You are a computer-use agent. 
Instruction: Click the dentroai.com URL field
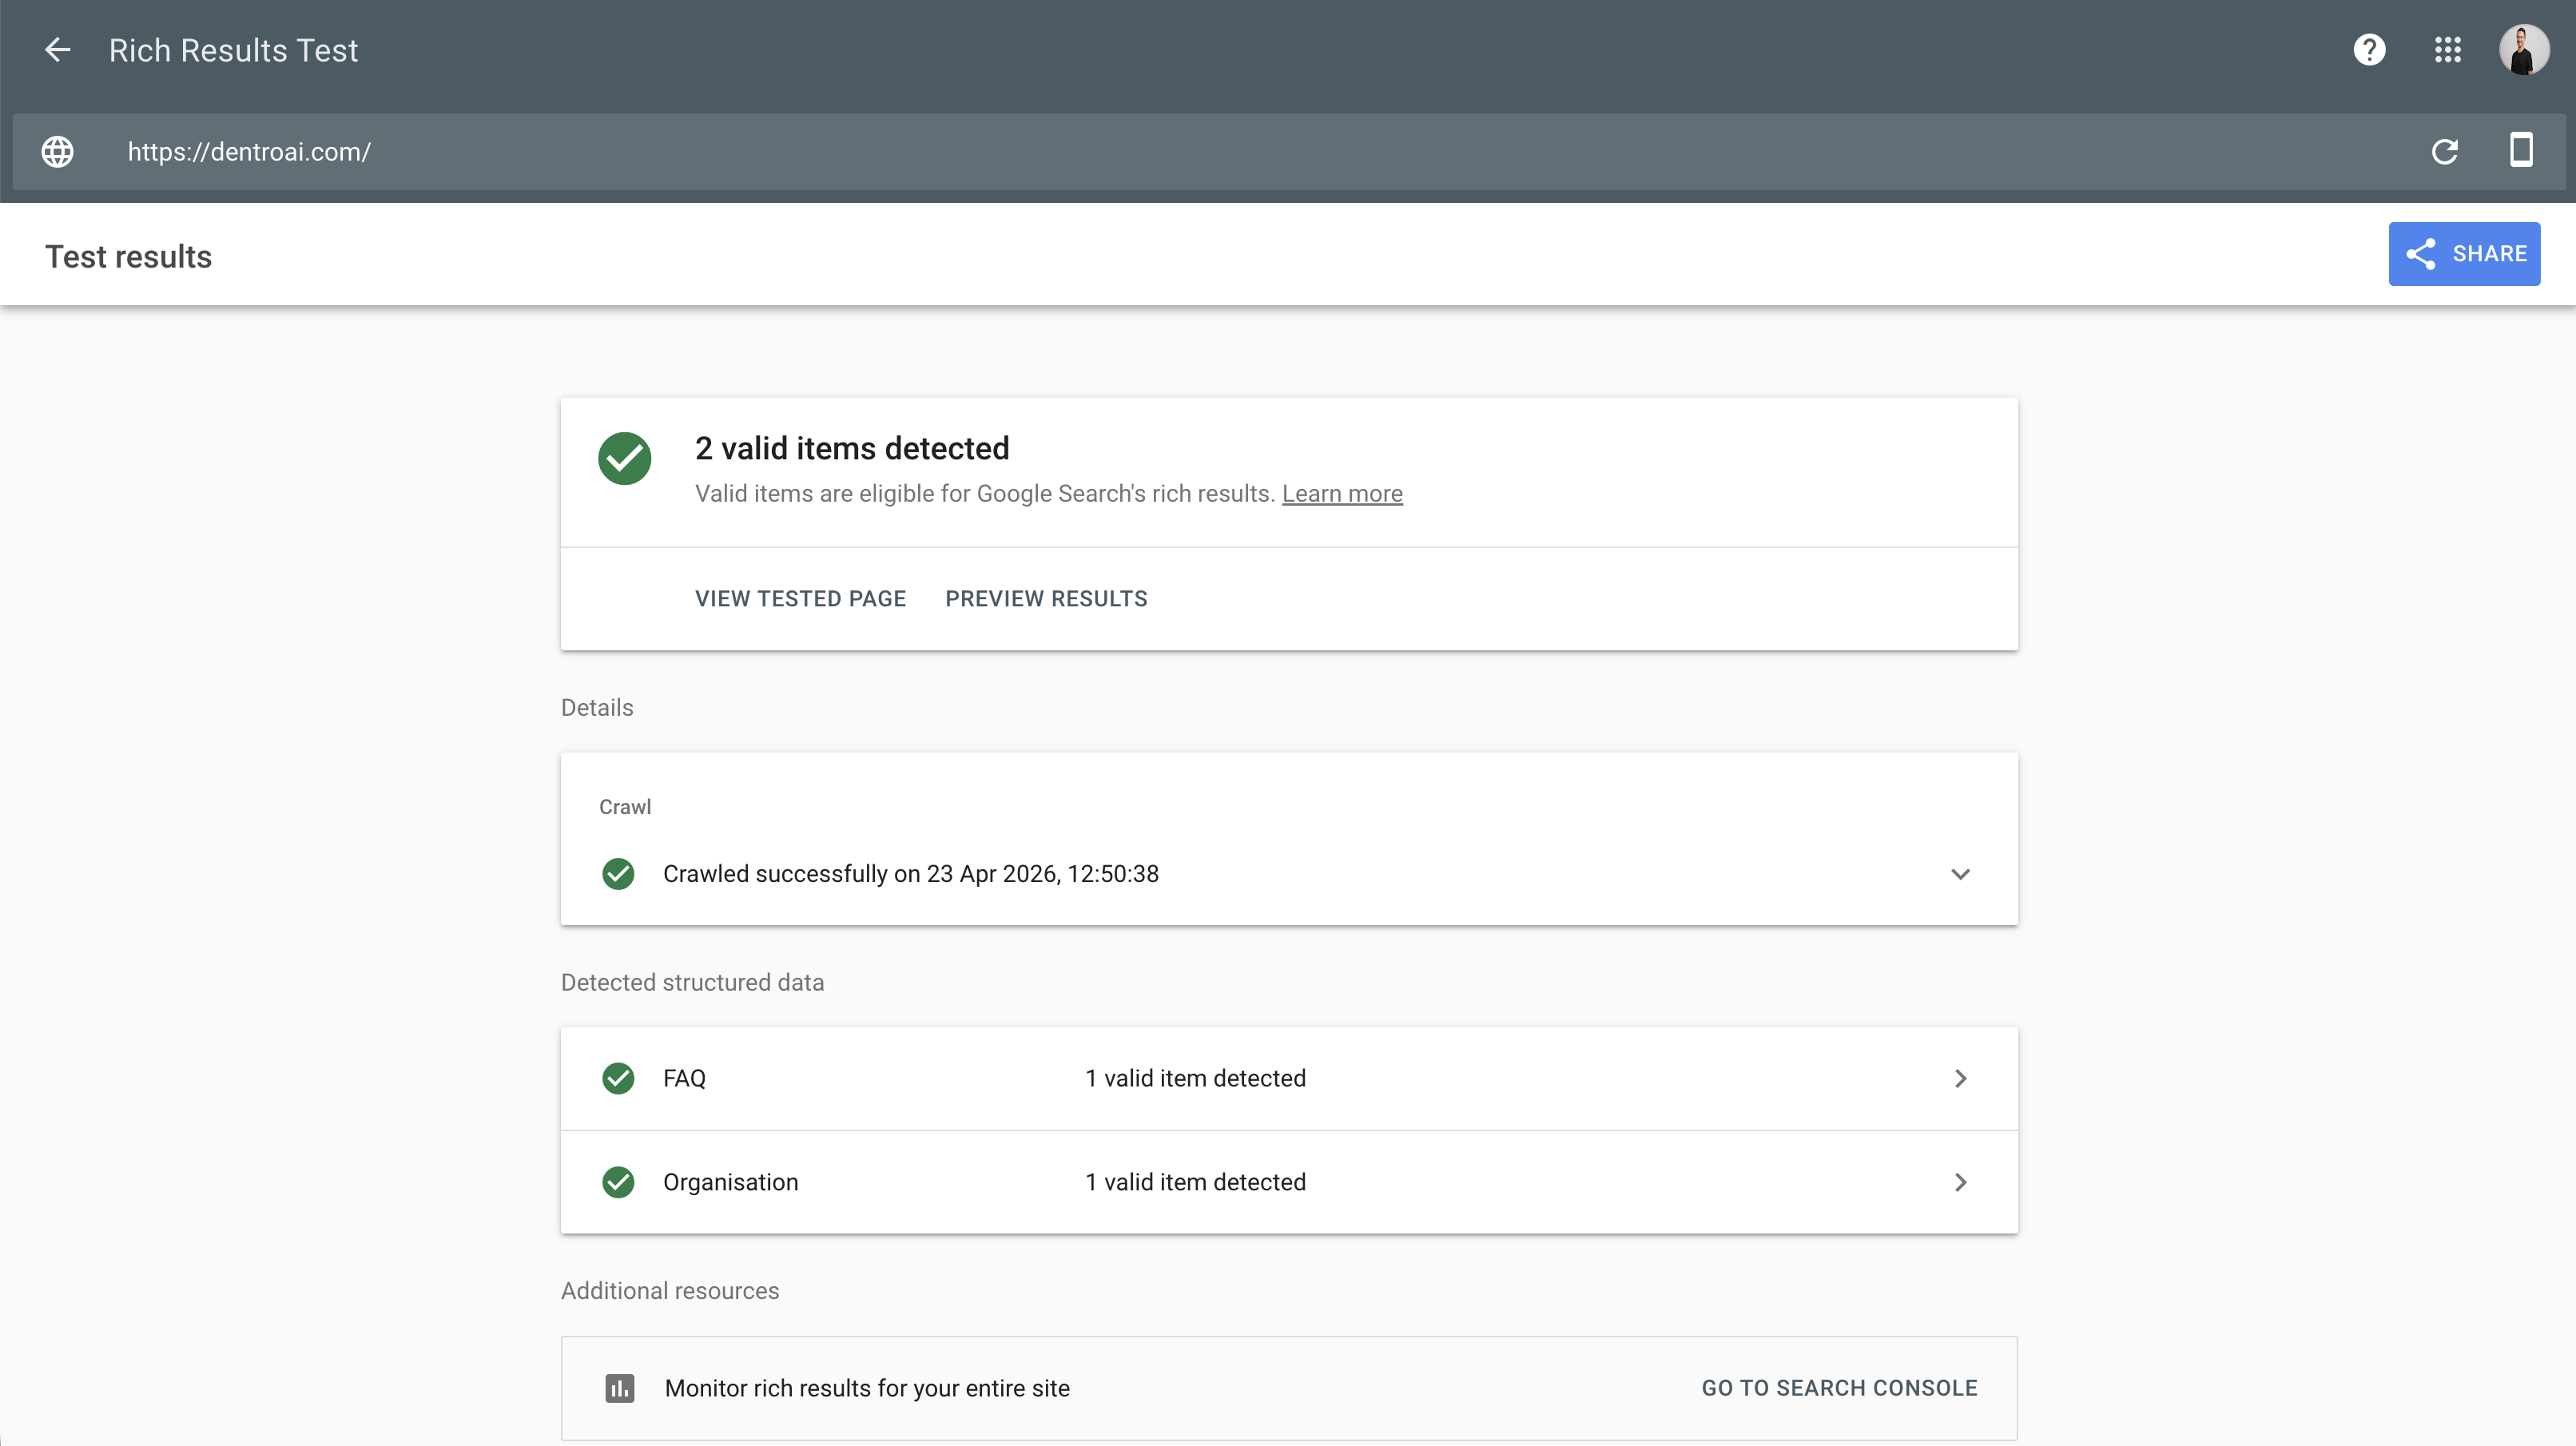point(249,152)
